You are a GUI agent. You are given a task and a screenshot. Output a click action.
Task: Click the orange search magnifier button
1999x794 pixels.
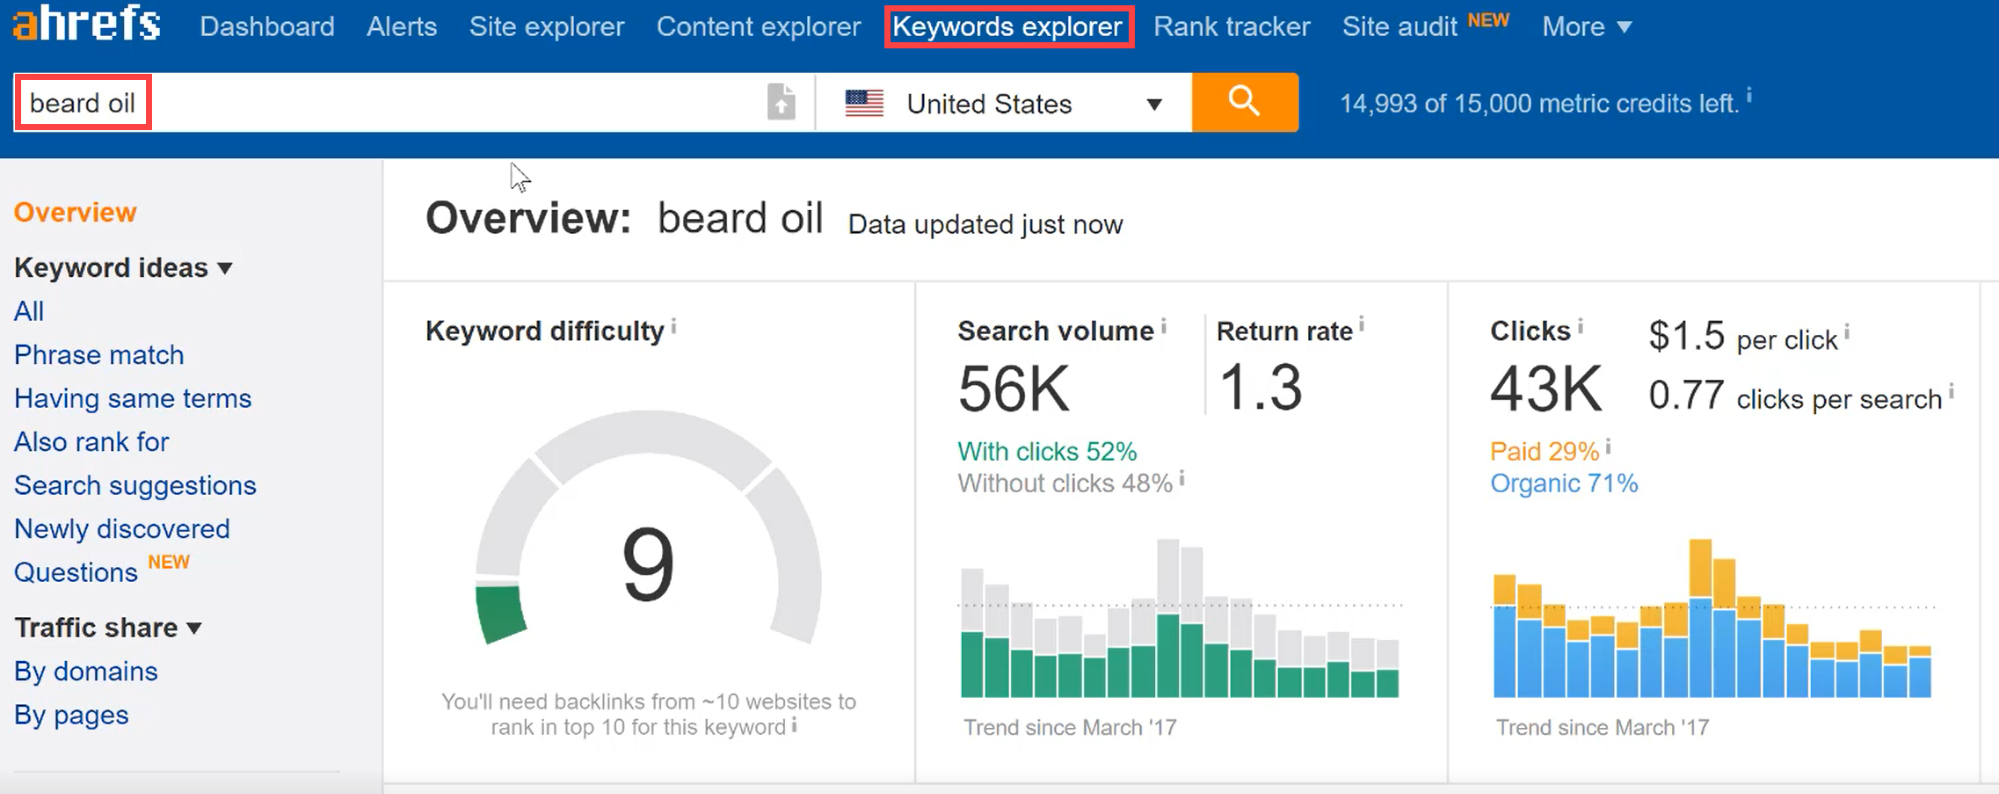pos(1244,102)
